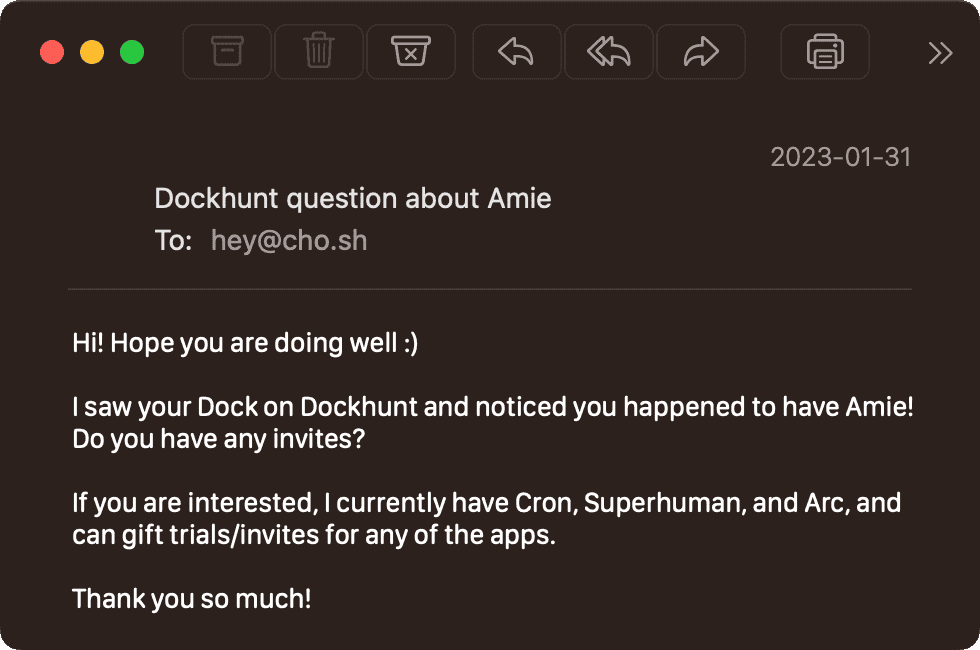Click the line mentioning Cron, Superhuman, and Arc
980x650 pixels.
(487, 502)
